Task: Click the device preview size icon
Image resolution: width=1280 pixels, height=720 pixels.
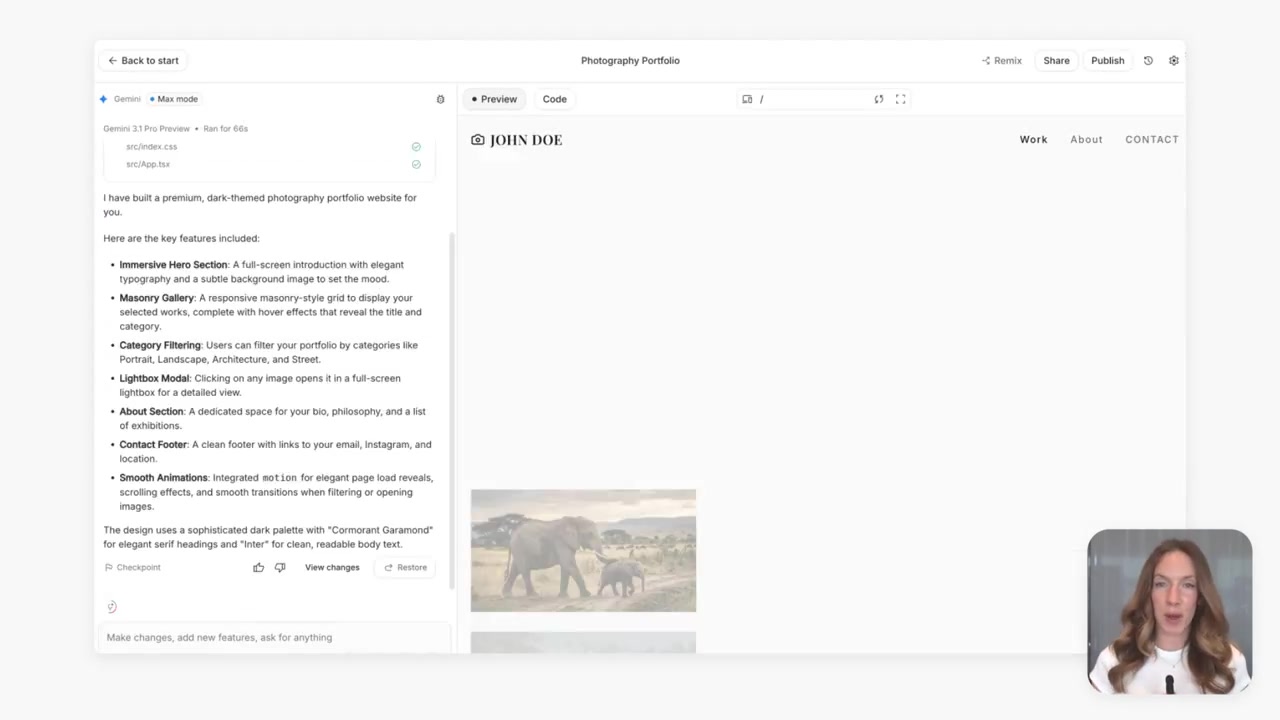Action: [747, 99]
